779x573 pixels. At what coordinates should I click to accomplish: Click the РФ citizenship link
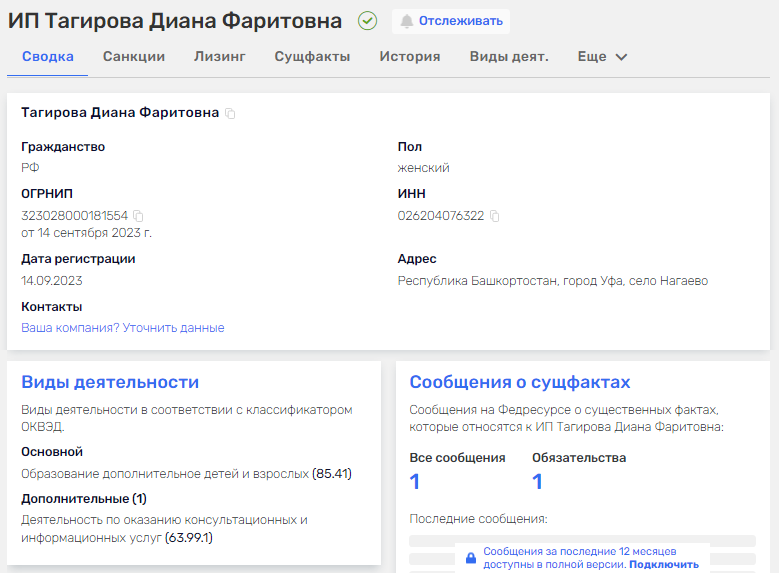30,168
